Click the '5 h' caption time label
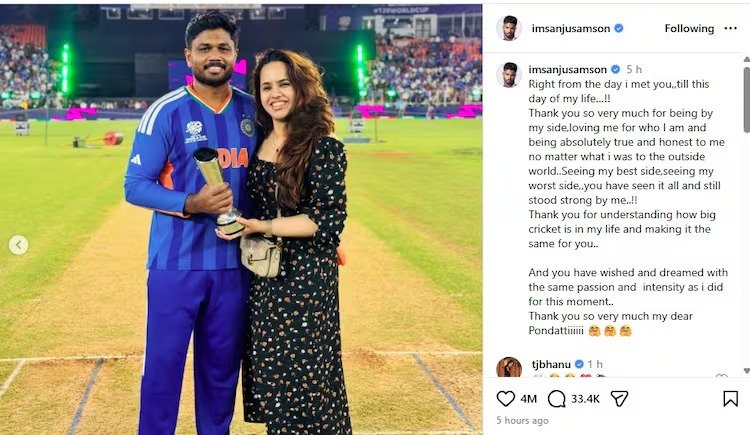 (634, 69)
